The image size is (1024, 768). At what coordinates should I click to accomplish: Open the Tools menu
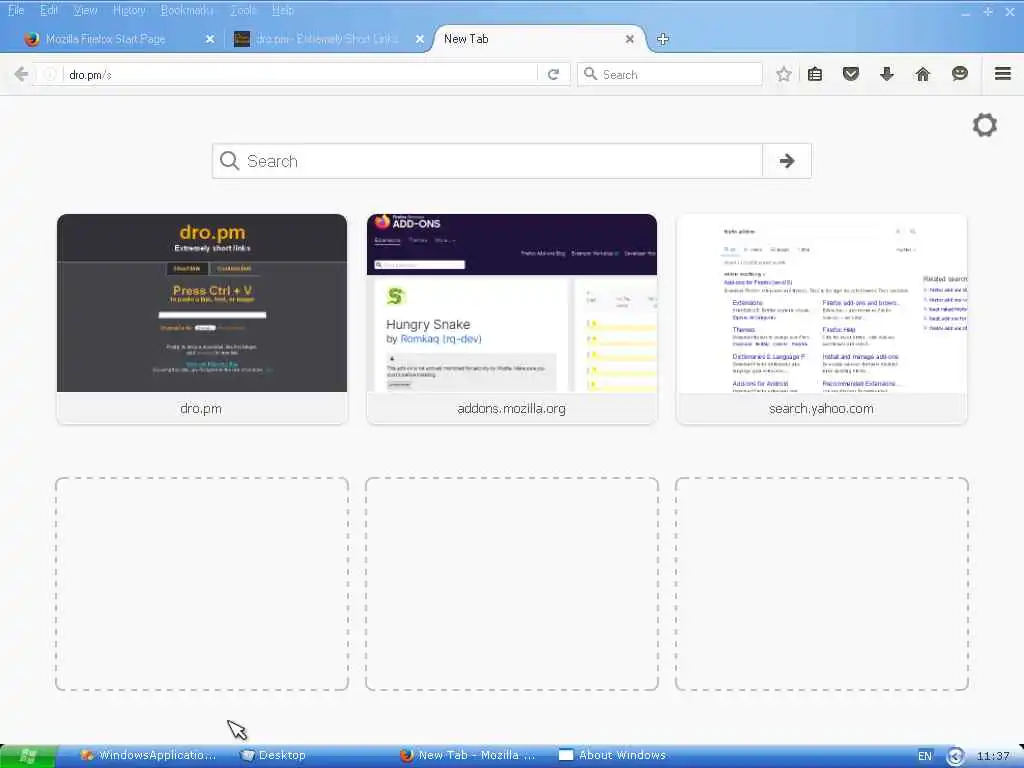(244, 10)
